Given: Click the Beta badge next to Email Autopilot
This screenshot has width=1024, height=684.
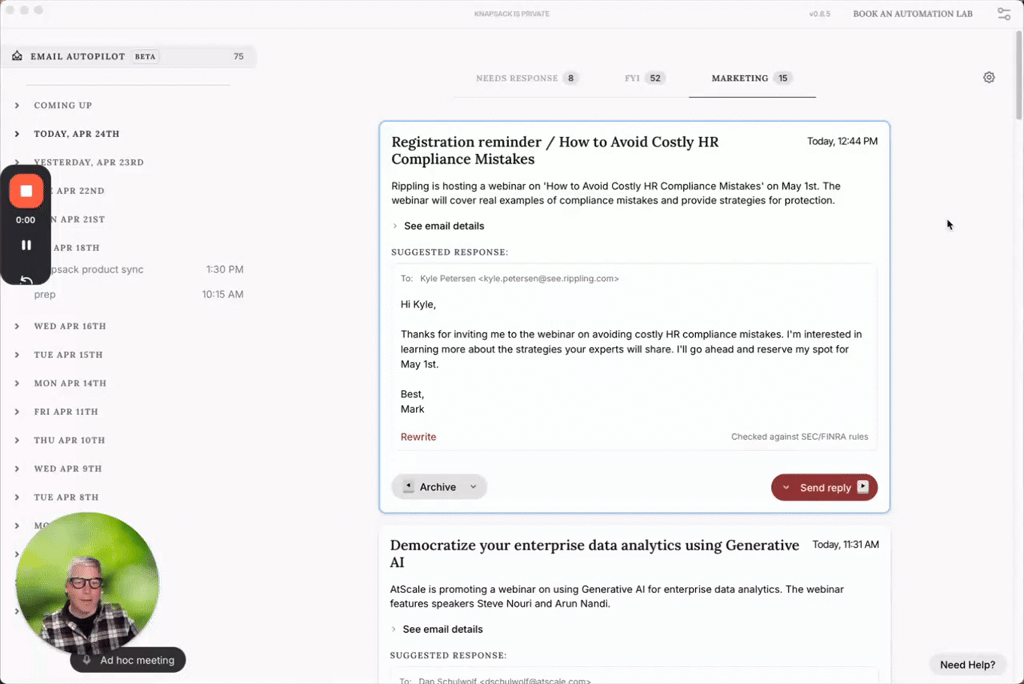Looking at the screenshot, I should pyautogui.click(x=145, y=57).
